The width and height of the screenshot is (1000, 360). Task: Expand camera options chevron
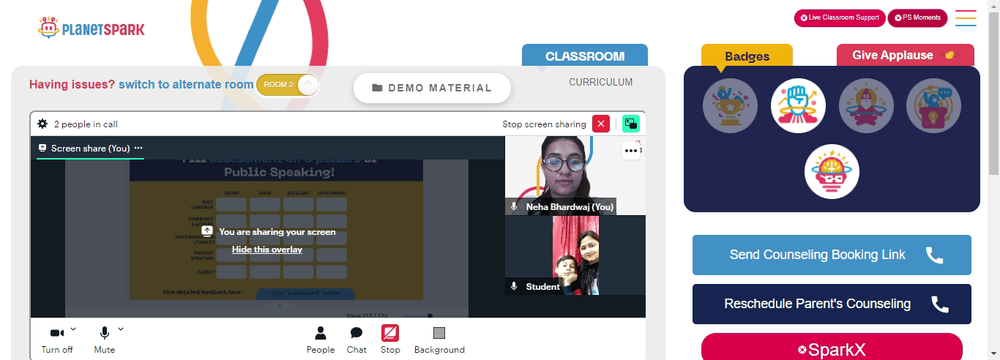[73, 329]
